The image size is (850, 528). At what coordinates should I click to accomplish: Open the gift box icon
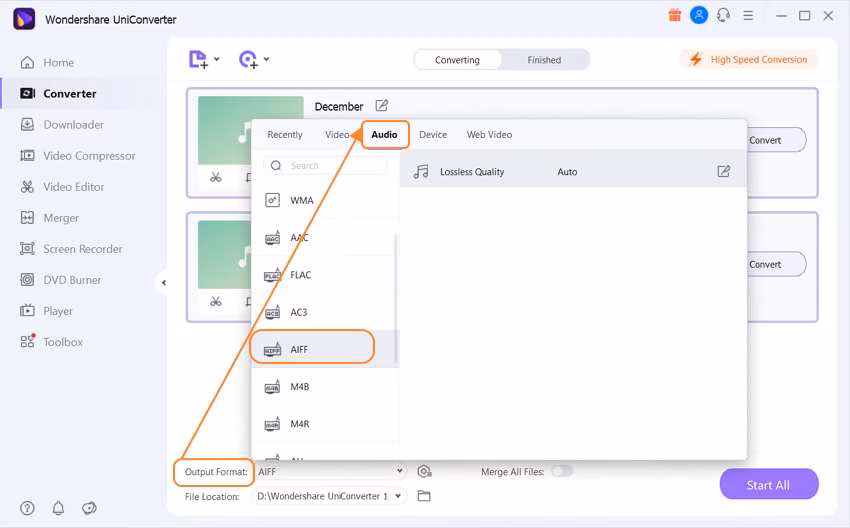tap(674, 15)
